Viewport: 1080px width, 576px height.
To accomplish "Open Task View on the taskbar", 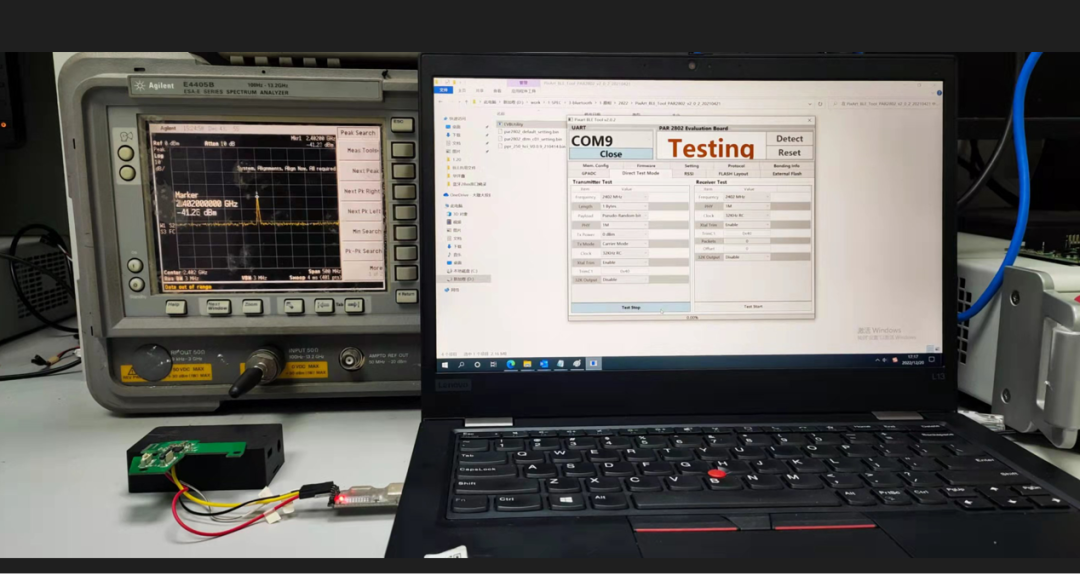I will pos(493,364).
